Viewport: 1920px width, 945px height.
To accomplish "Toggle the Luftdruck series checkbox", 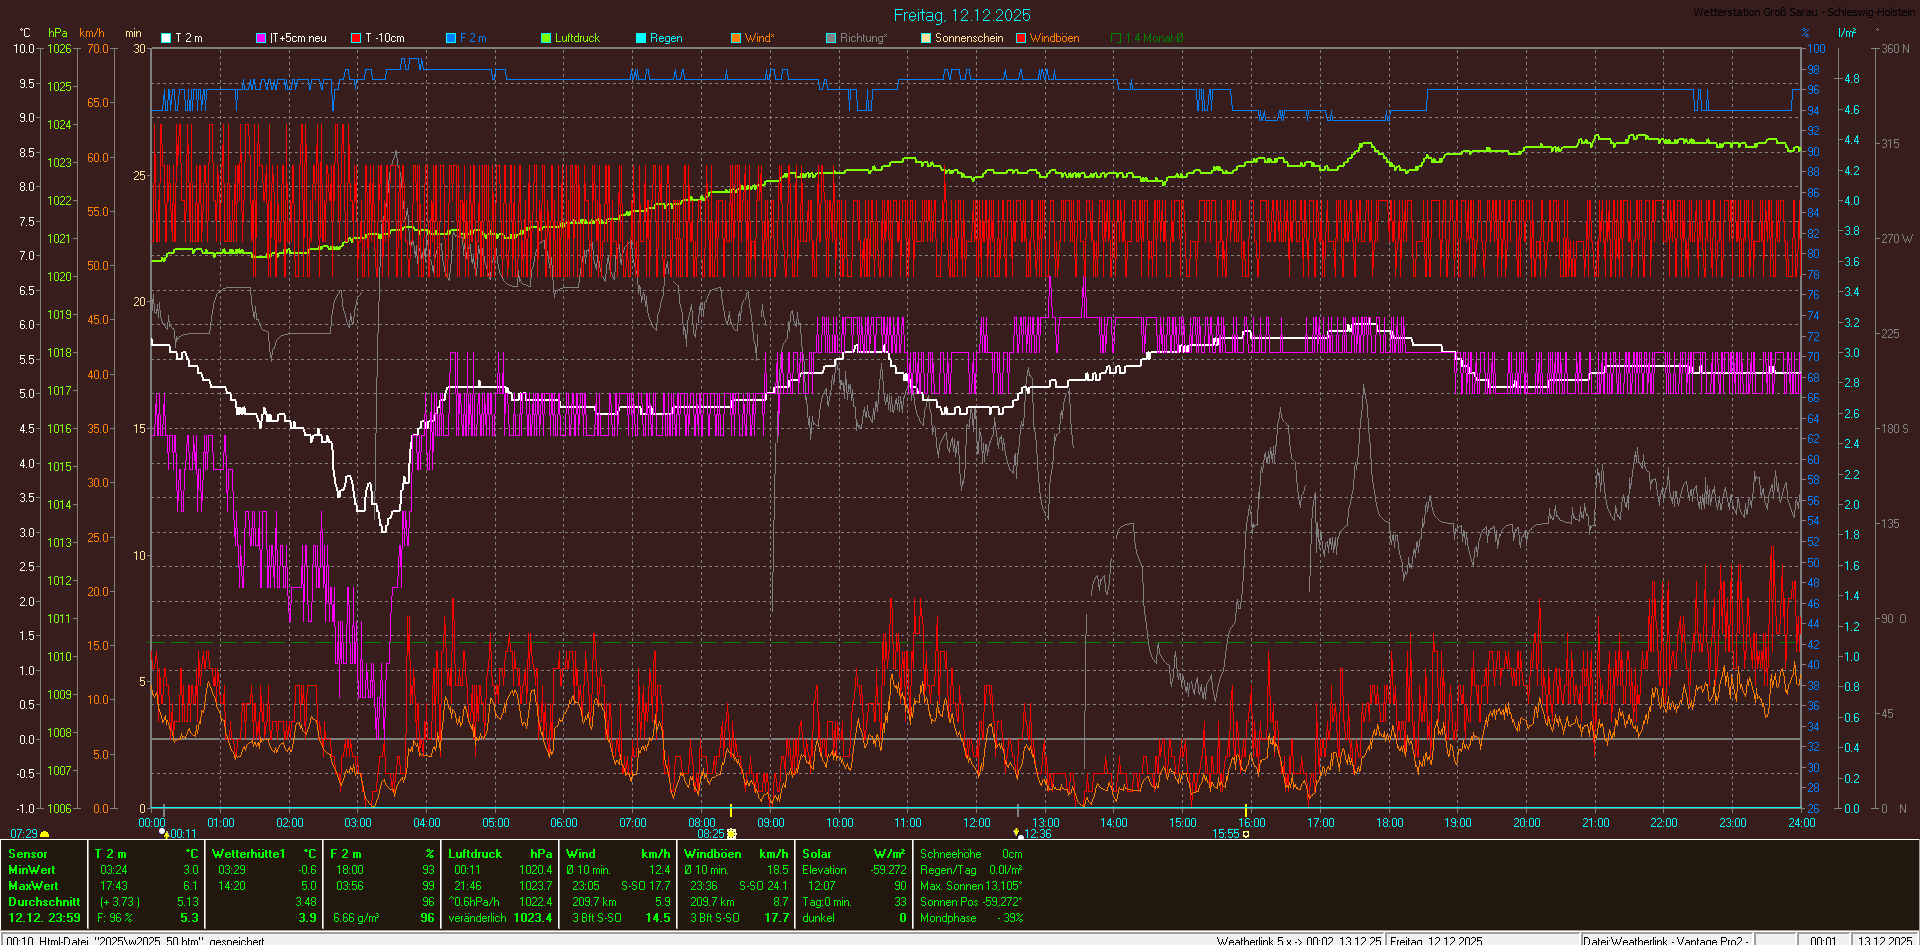I will tap(546, 38).
